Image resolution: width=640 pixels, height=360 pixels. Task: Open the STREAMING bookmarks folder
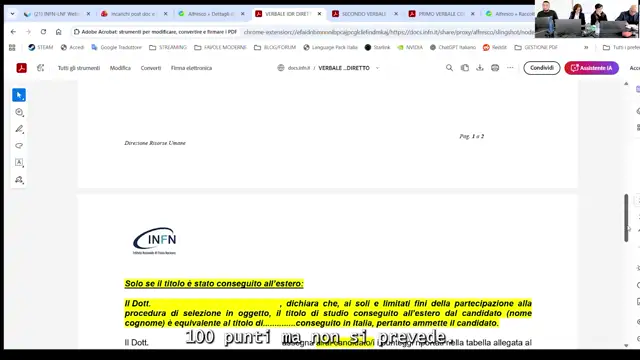point(168,47)
